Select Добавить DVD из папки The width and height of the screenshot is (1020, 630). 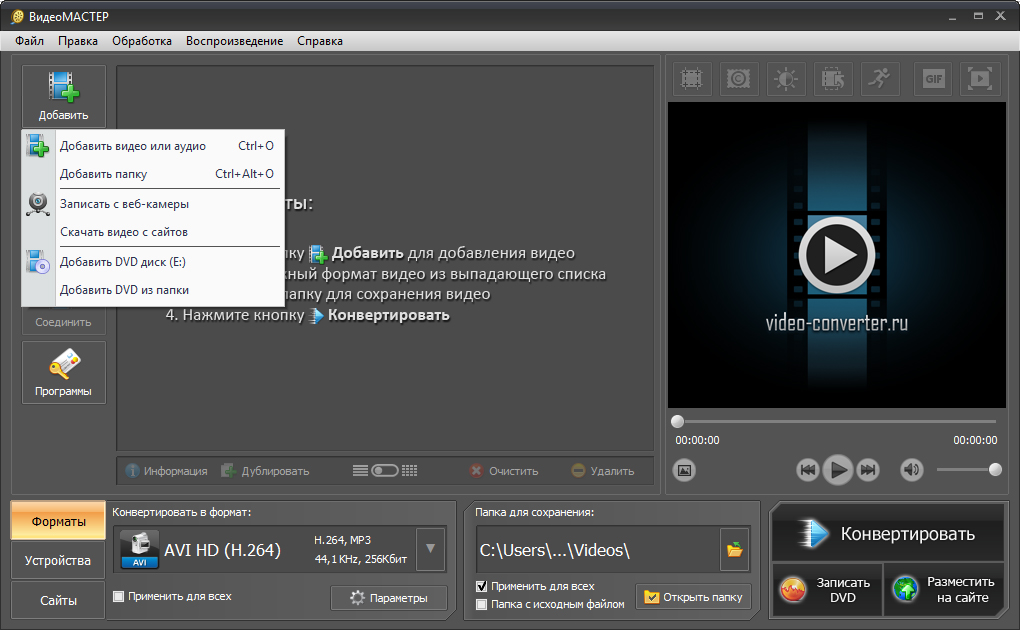(x=153, y=290)
